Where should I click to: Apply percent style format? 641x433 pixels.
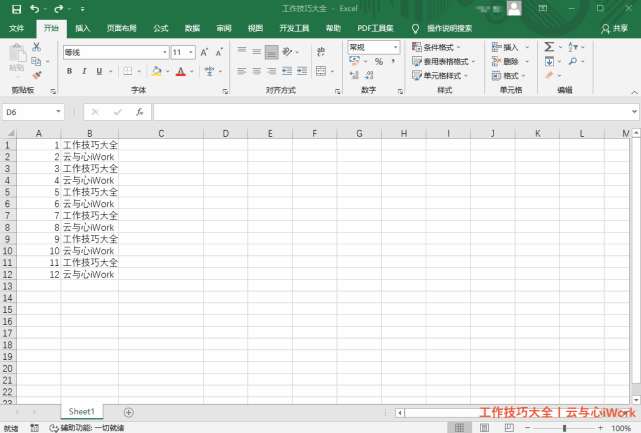click(379, 62)
